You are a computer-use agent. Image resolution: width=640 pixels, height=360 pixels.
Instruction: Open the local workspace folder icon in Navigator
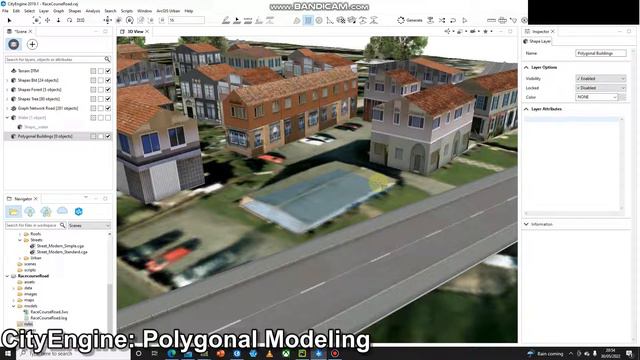13,211
